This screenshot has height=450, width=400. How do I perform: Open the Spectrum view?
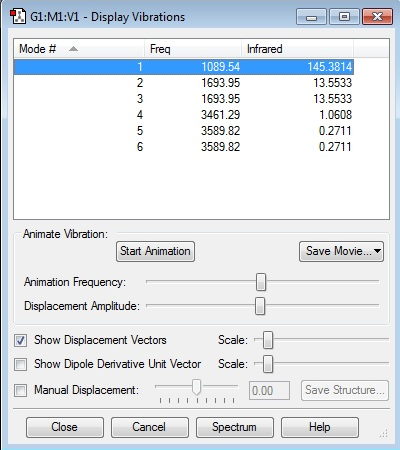(235, 427)
